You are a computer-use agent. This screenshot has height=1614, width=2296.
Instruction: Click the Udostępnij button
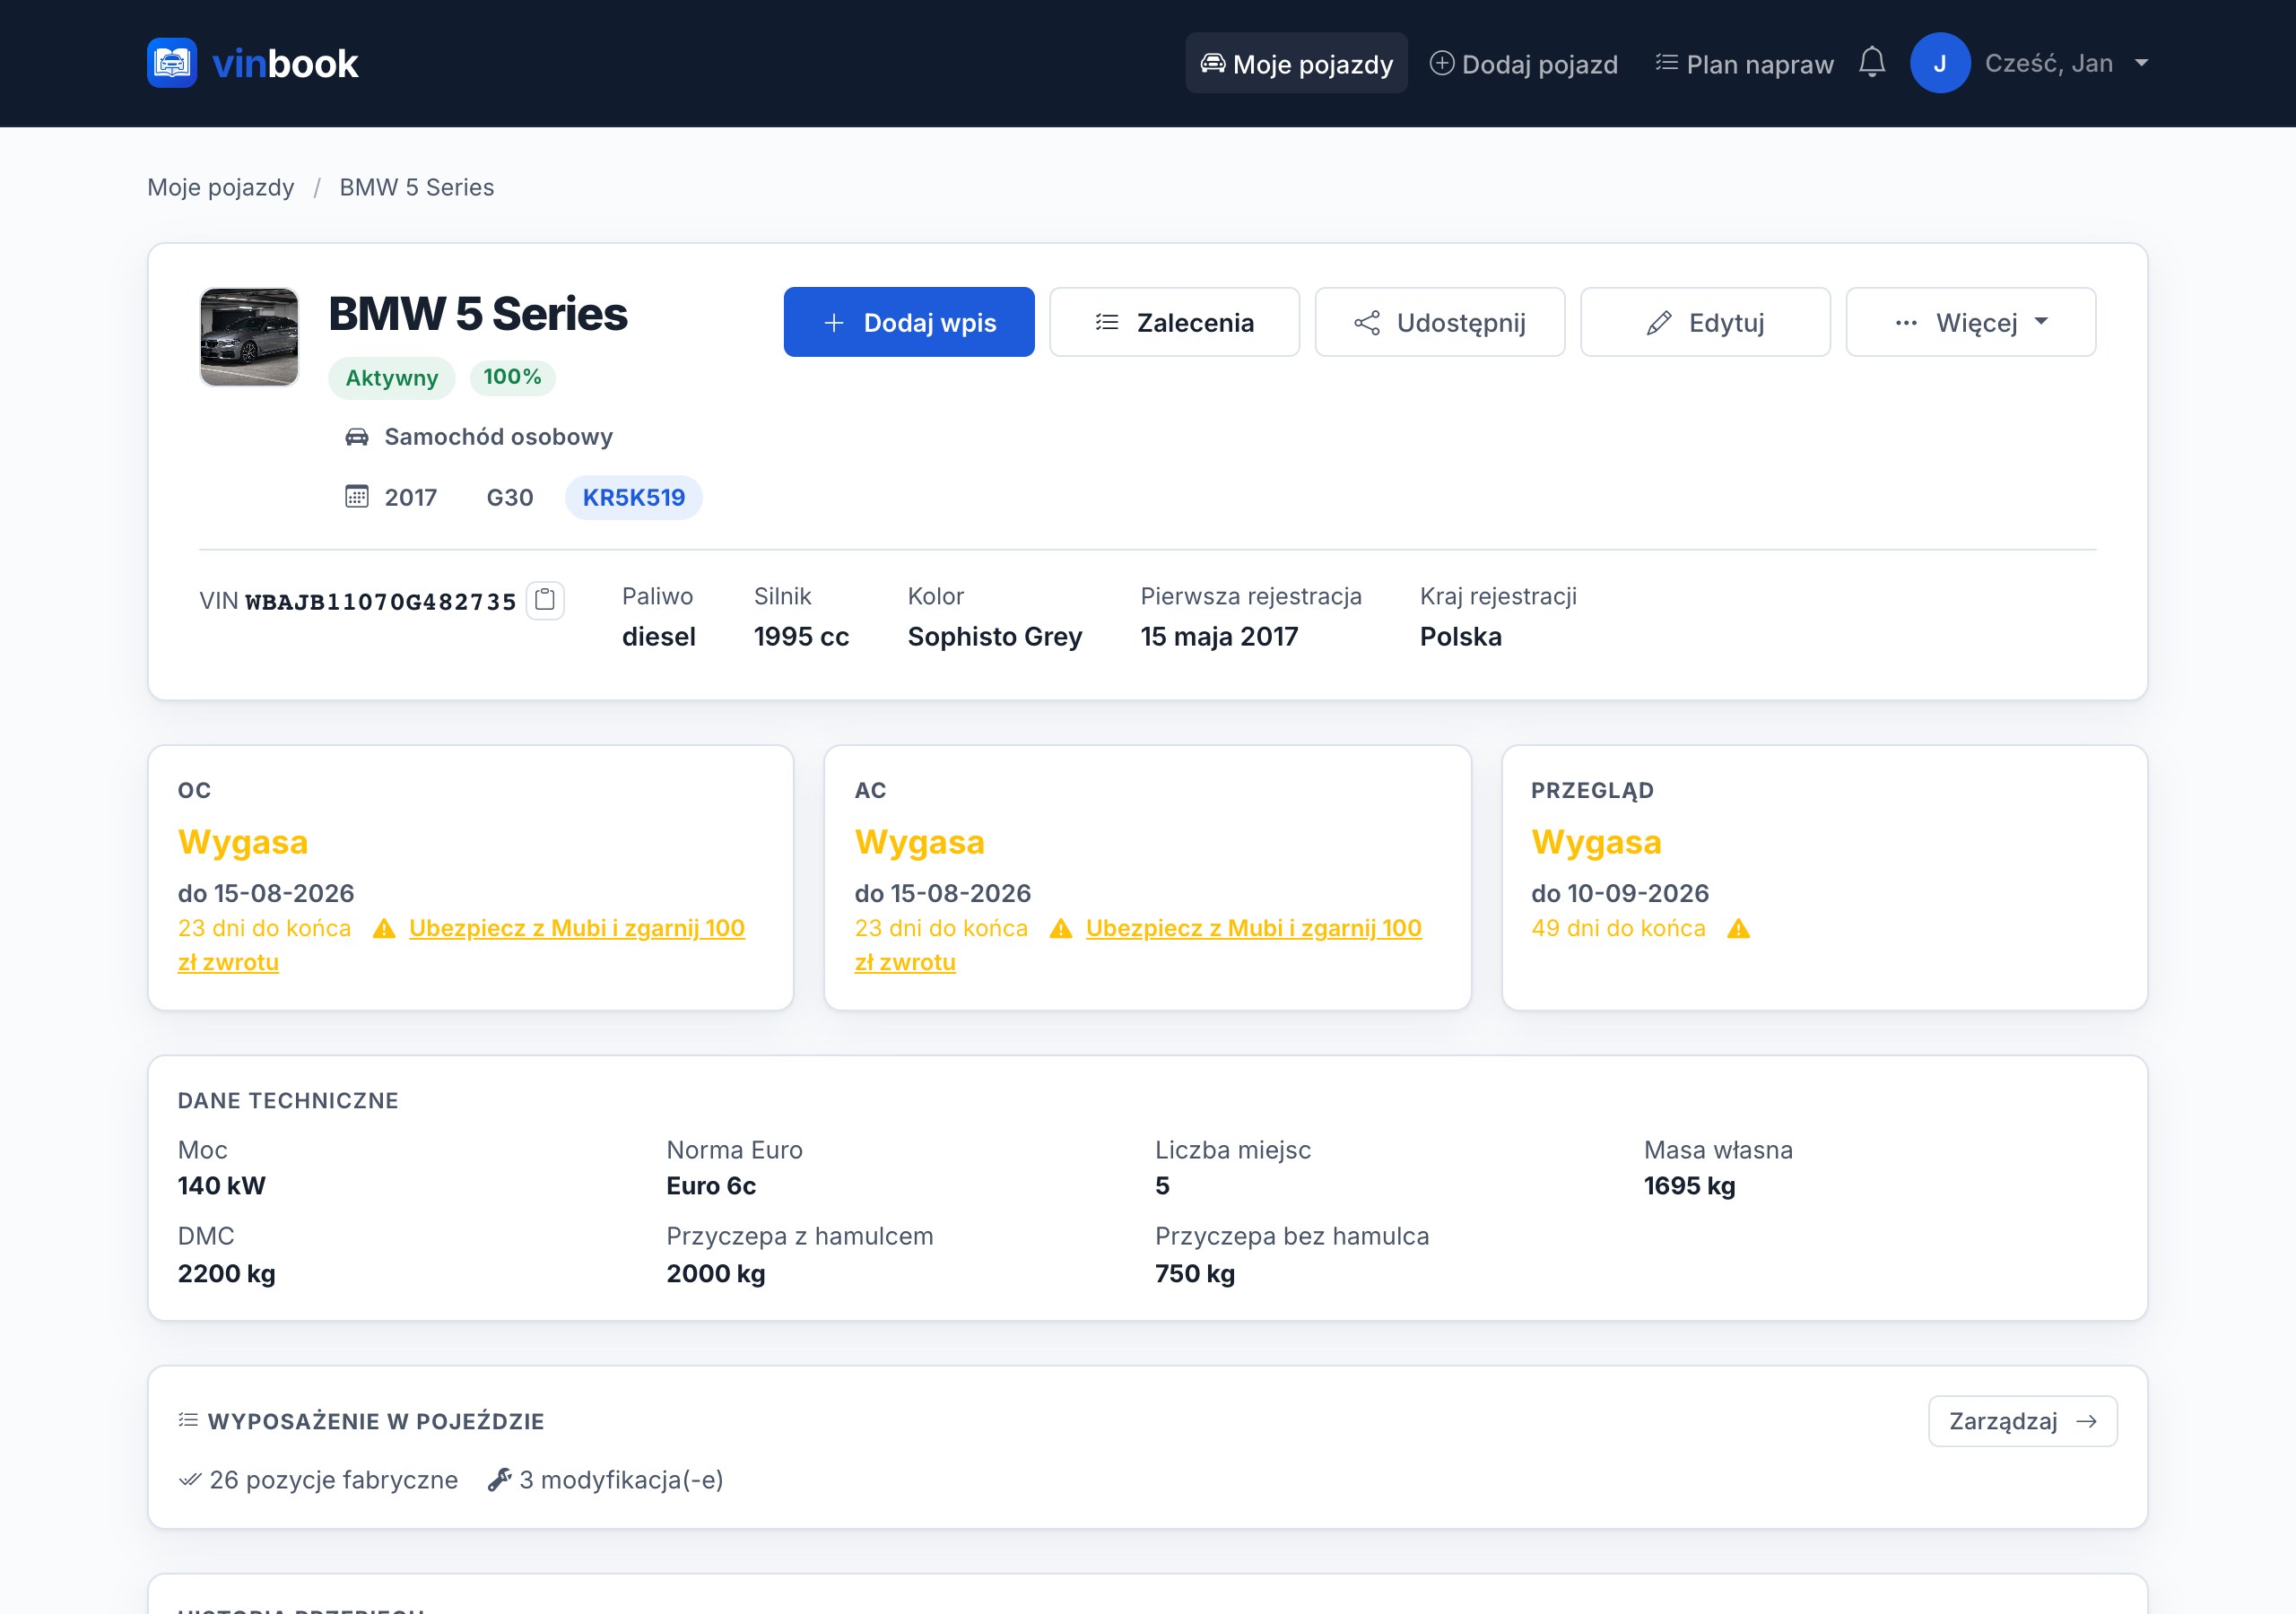point(1439,322)
